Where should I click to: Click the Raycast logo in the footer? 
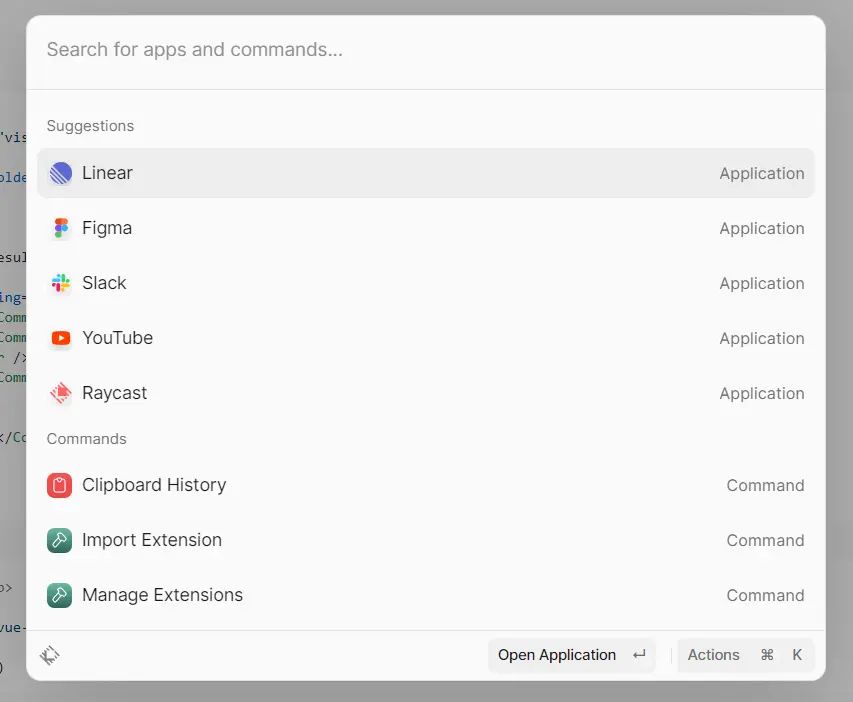[50, 655]
